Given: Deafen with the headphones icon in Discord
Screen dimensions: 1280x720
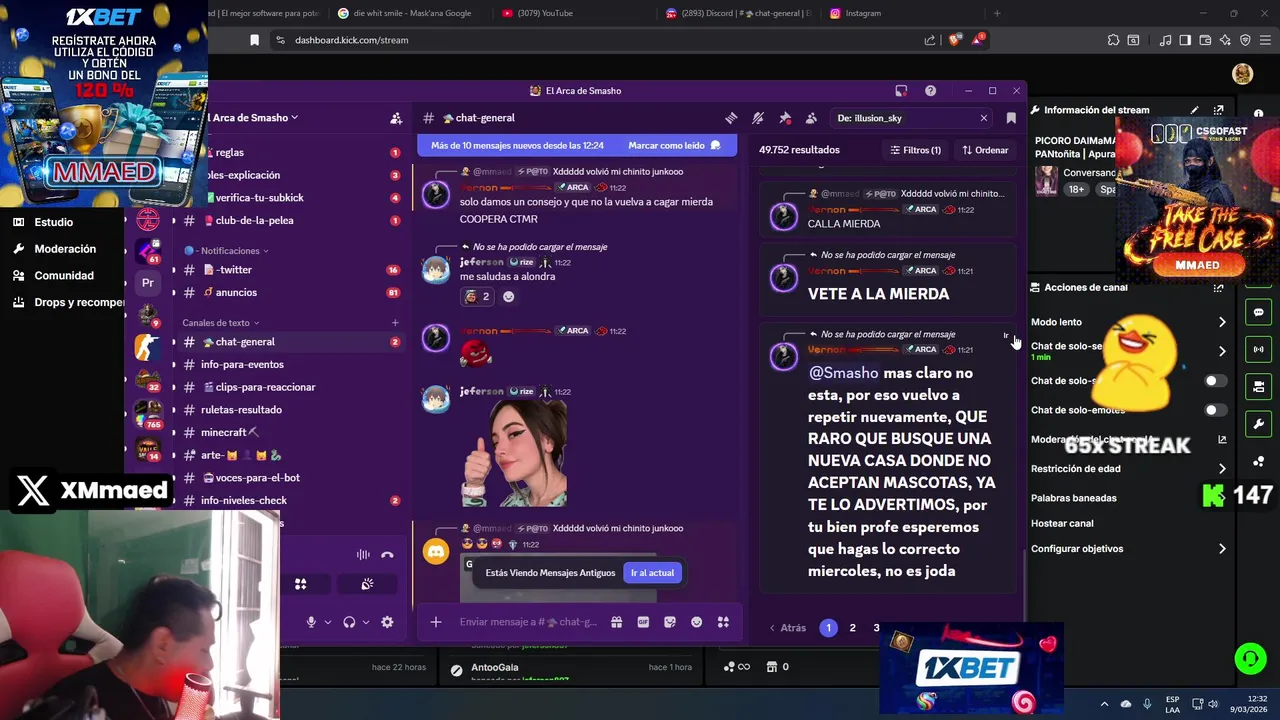Looking at the screenshot, I should pos(349,622).
